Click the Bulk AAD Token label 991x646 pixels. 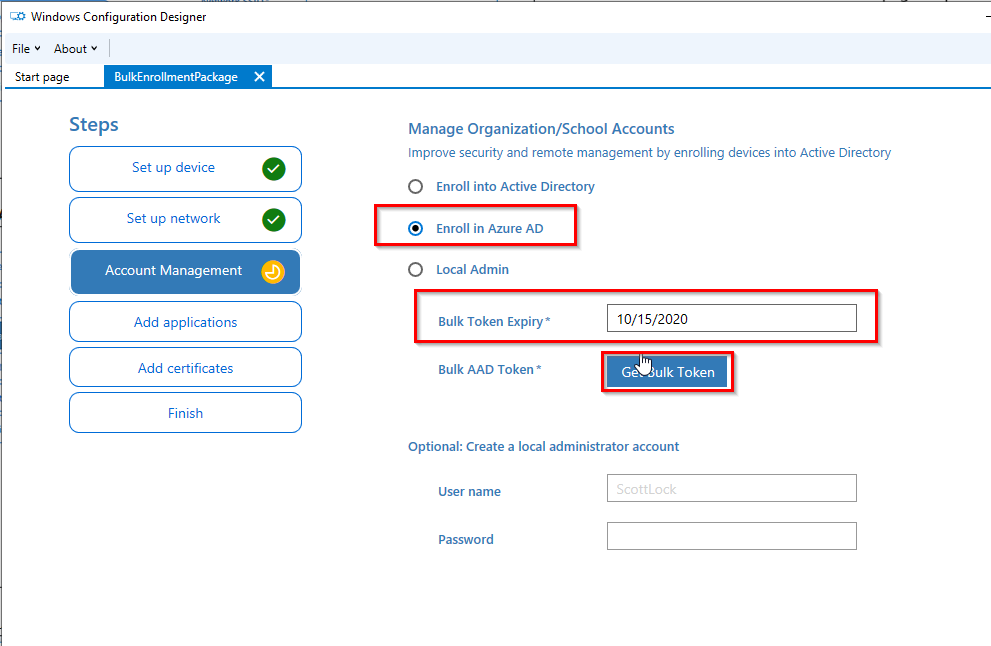pos(490,370)
